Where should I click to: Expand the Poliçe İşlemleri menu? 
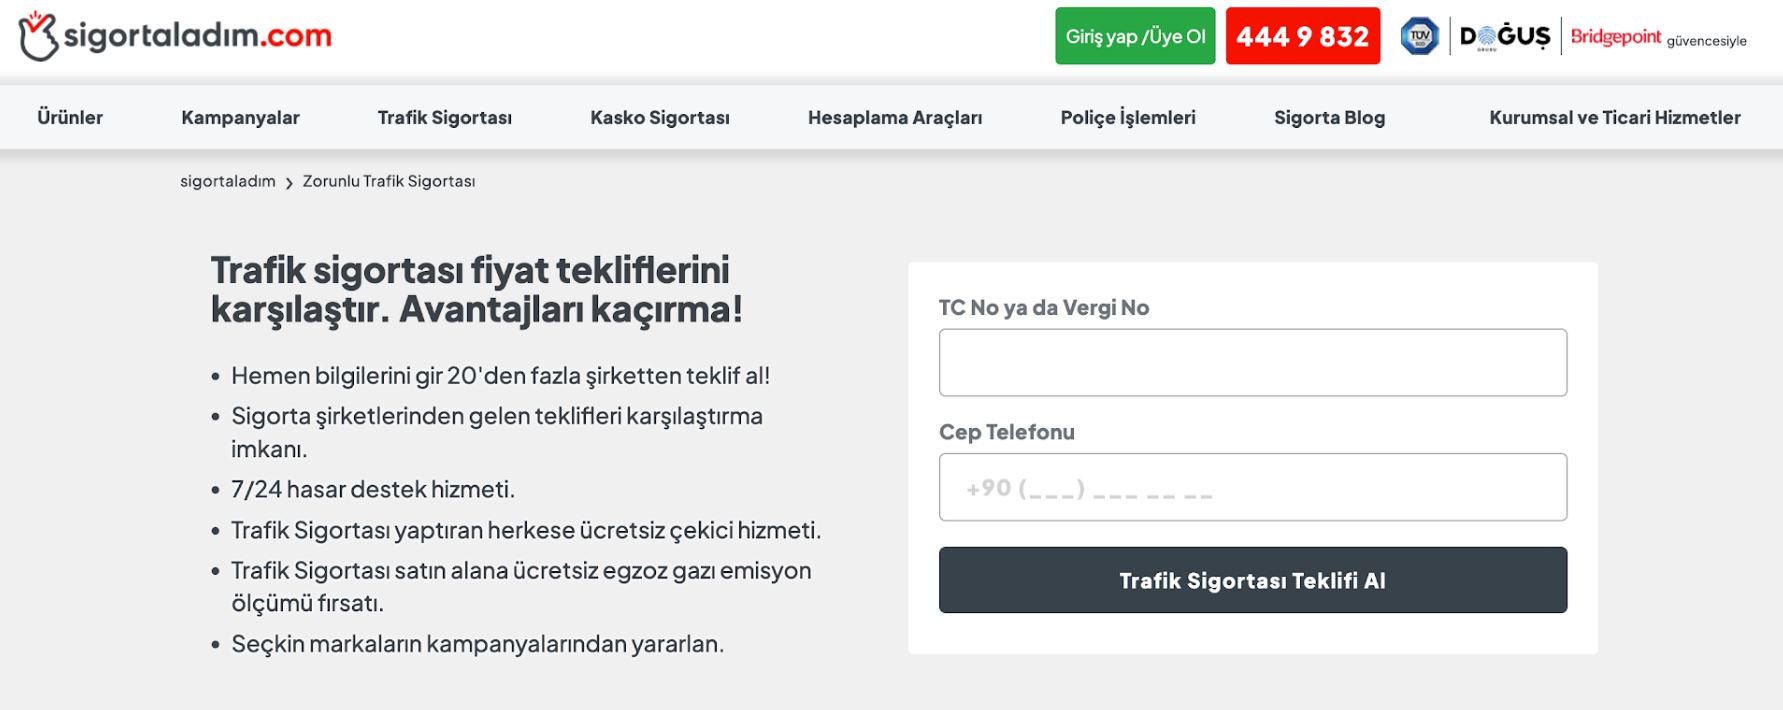coord(1127,118)
